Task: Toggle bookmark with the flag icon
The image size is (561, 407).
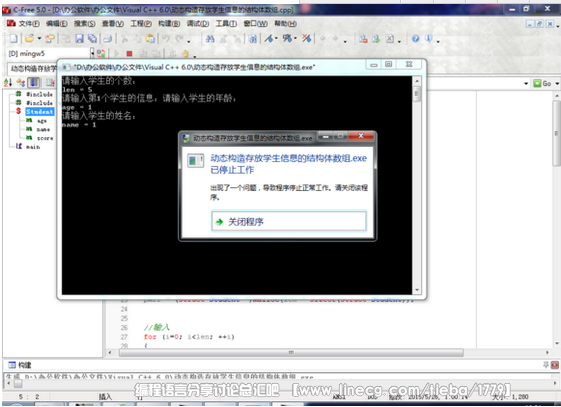Action: 269,38
